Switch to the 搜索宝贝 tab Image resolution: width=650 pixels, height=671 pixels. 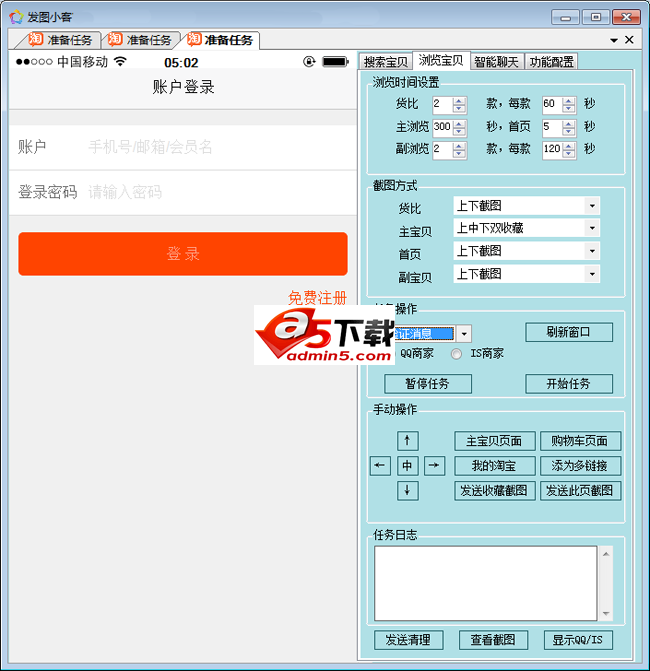click(386, 62)
